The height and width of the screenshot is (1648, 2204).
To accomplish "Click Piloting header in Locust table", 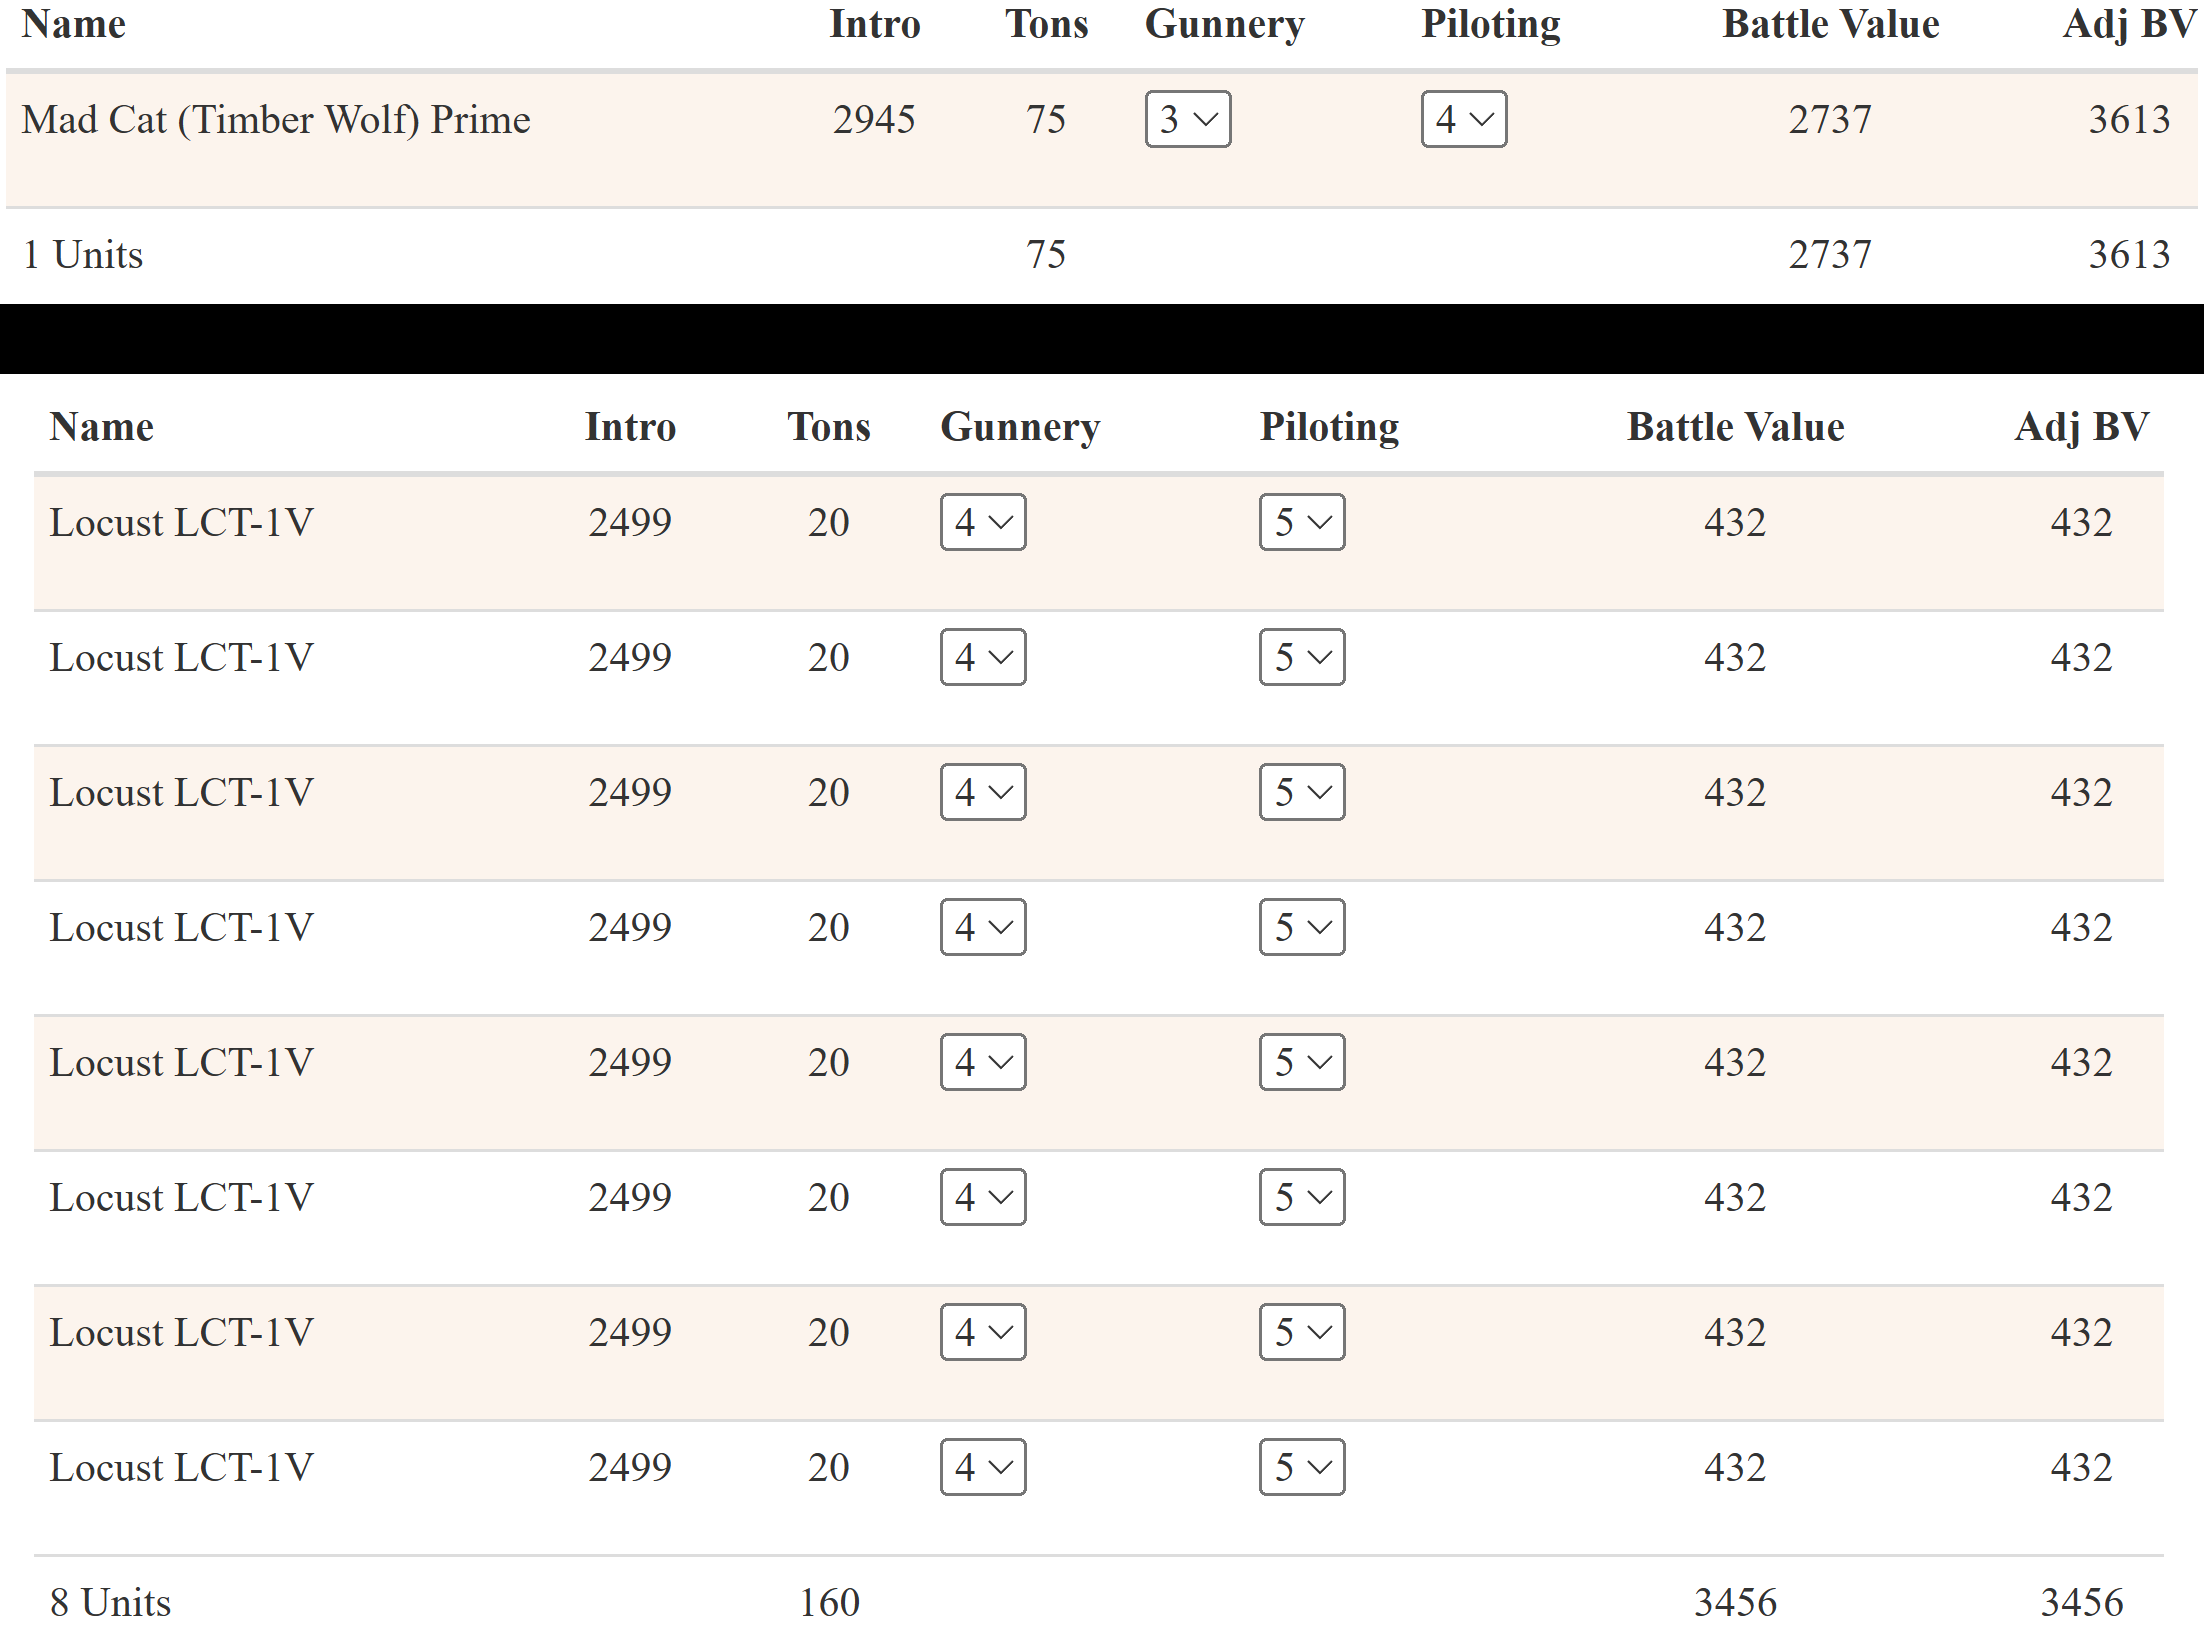I will point(1329,429).
